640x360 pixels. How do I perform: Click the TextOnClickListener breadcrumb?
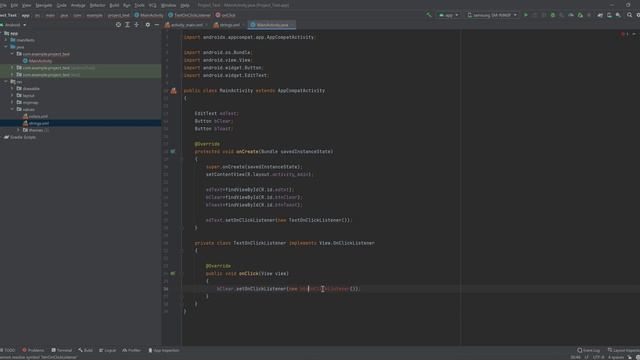(189, 15)
